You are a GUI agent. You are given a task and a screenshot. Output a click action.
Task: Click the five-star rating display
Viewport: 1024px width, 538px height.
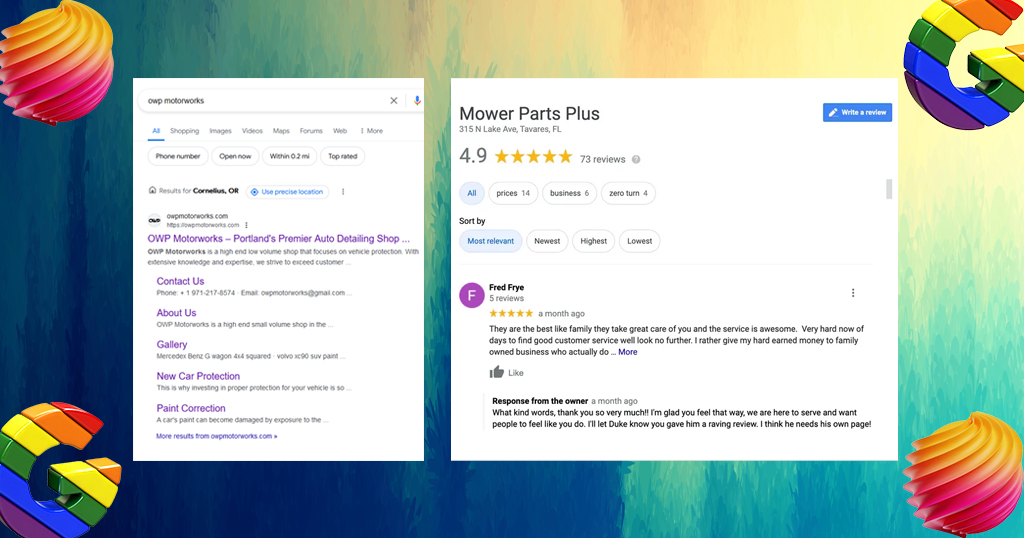point(533,157)
